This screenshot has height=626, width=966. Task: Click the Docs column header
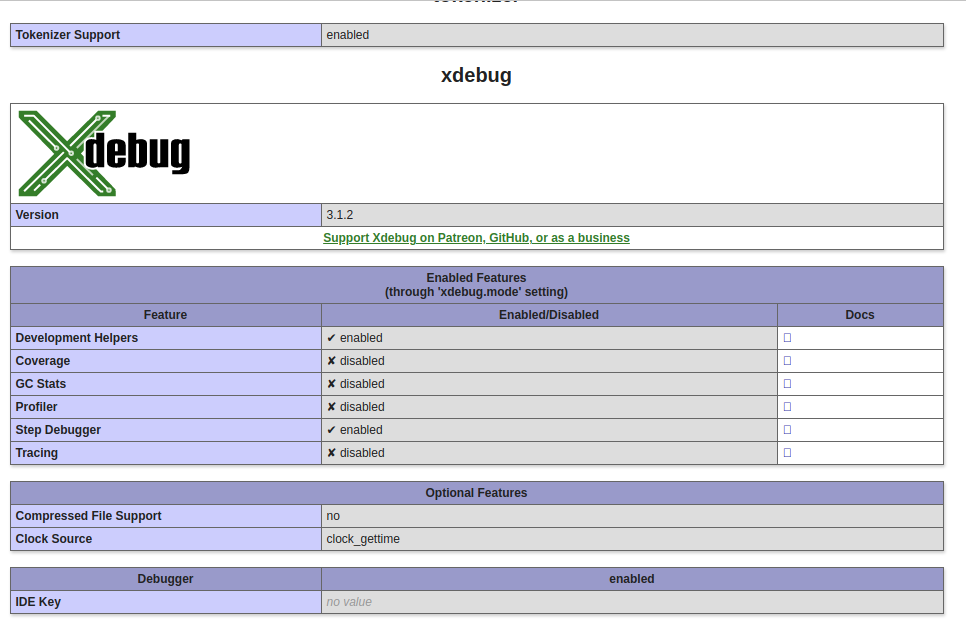tap(860, 315)
